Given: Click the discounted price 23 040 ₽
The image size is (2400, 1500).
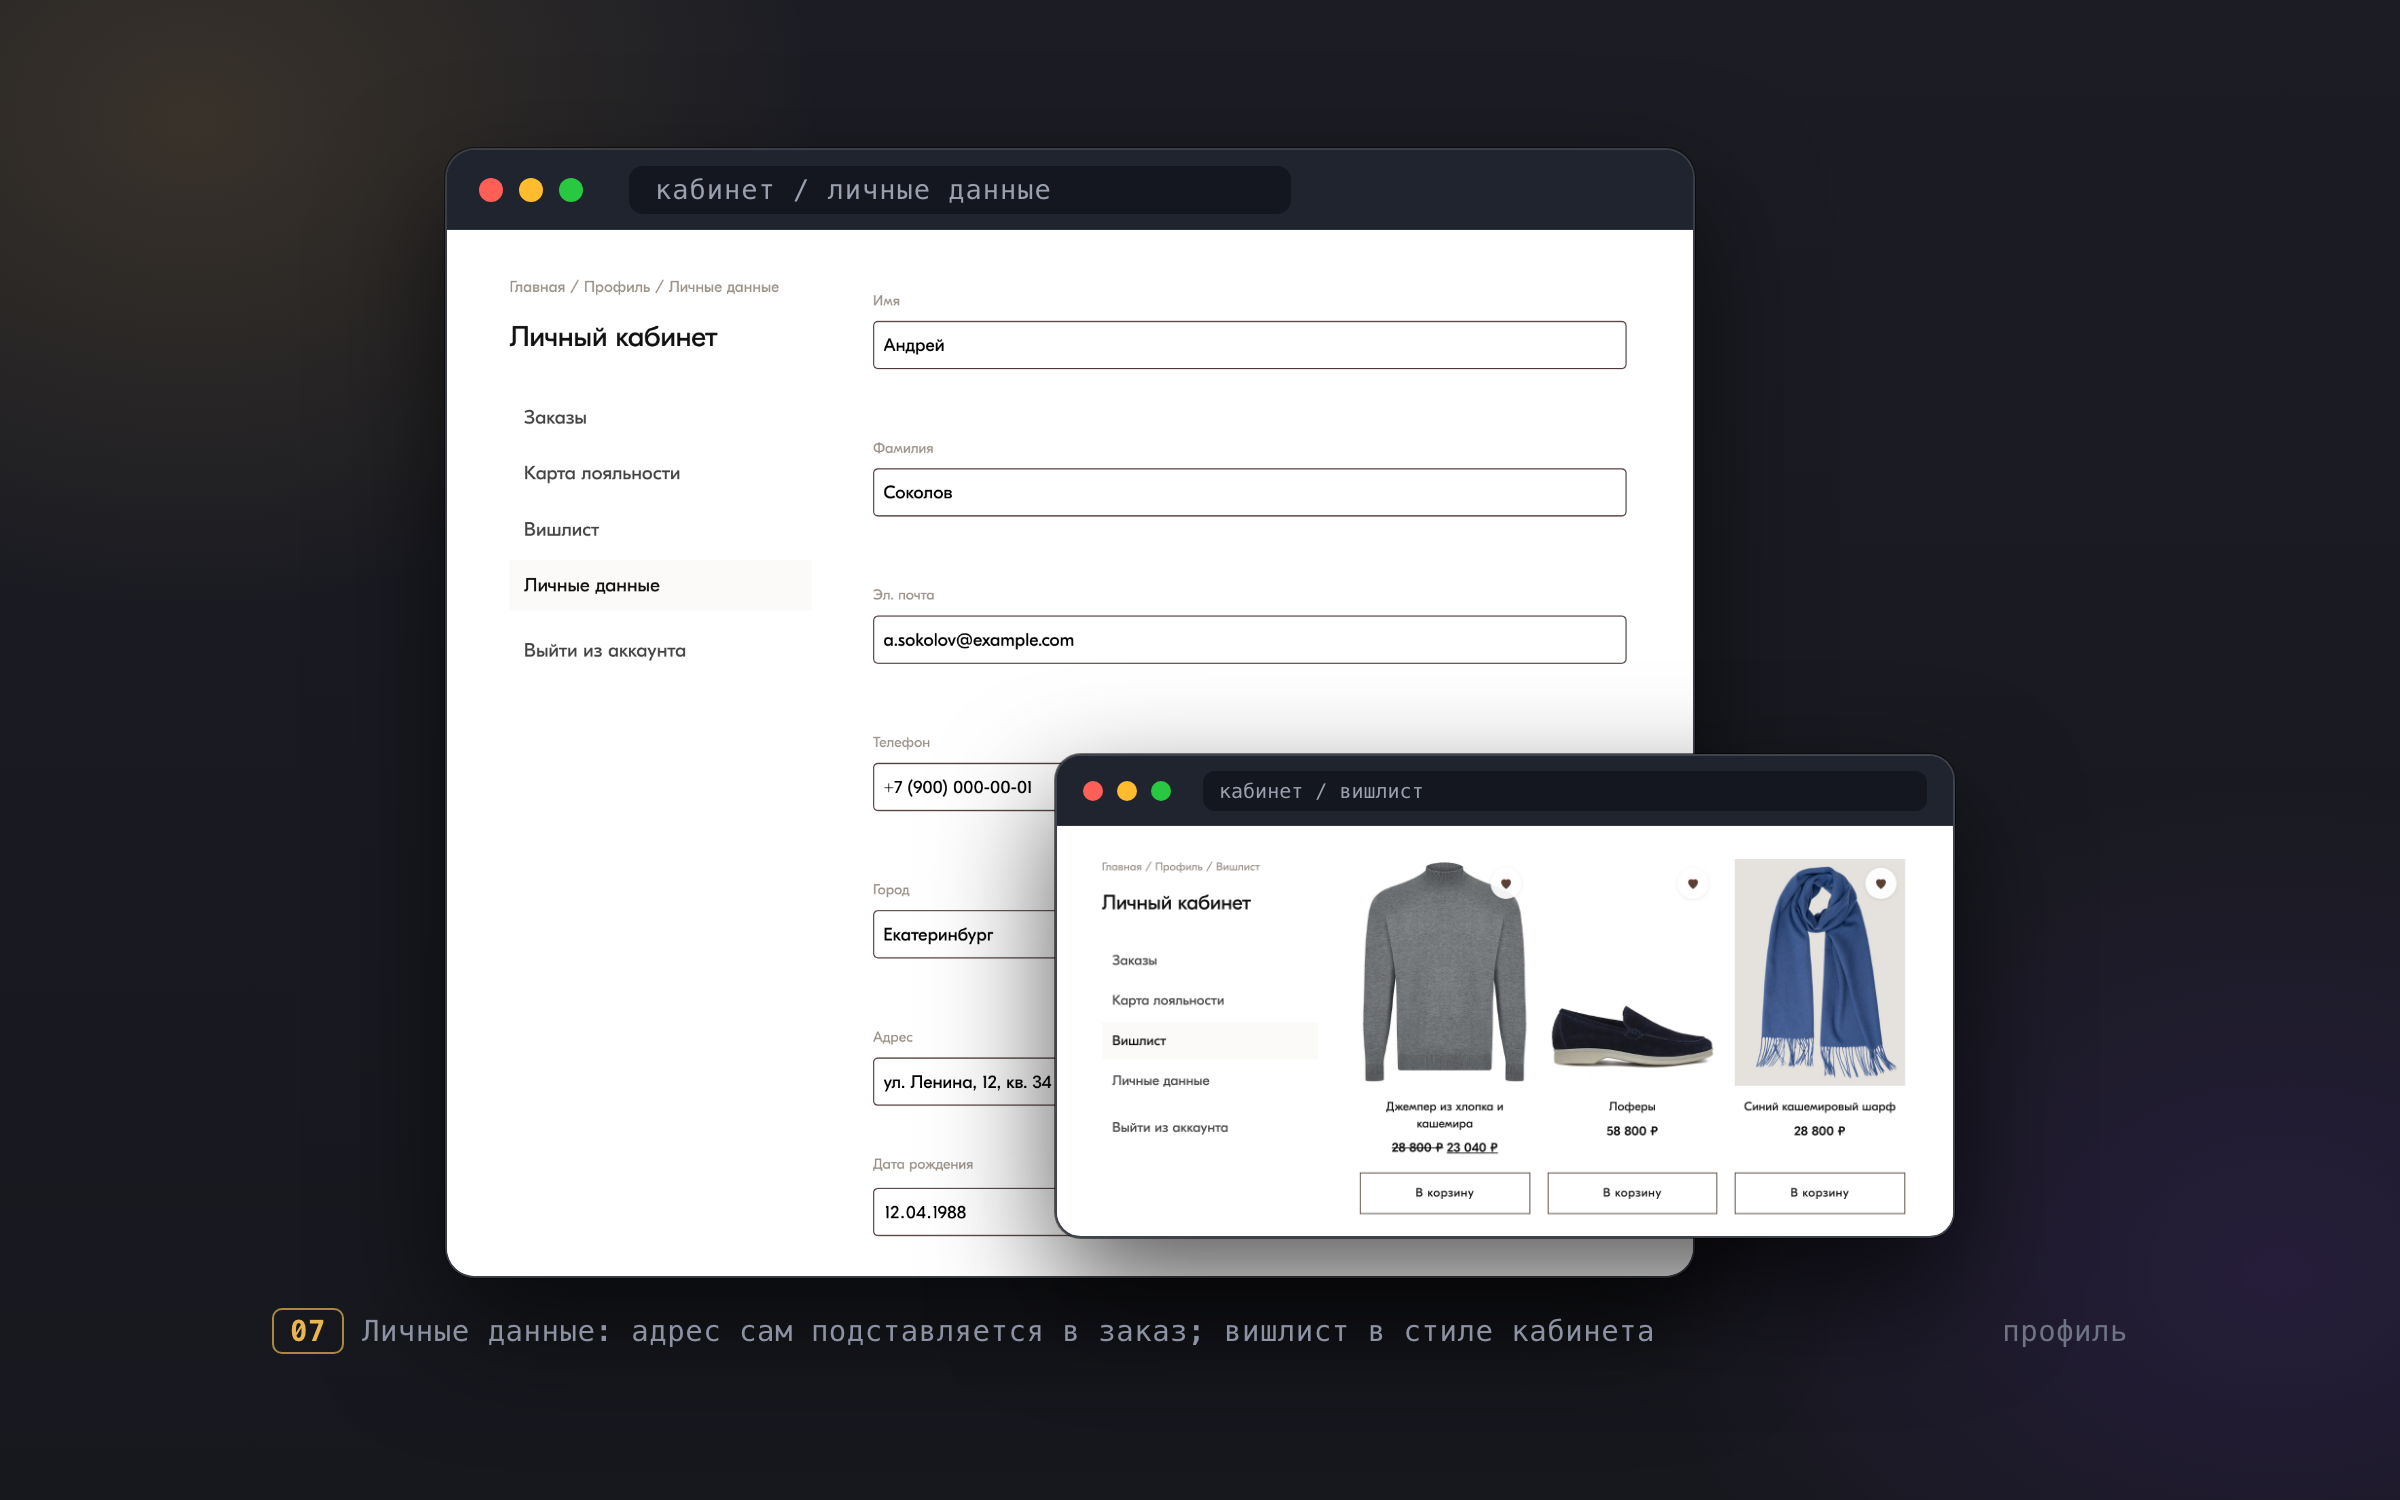Looking at the screenshot, I should click(1472, 1148).
